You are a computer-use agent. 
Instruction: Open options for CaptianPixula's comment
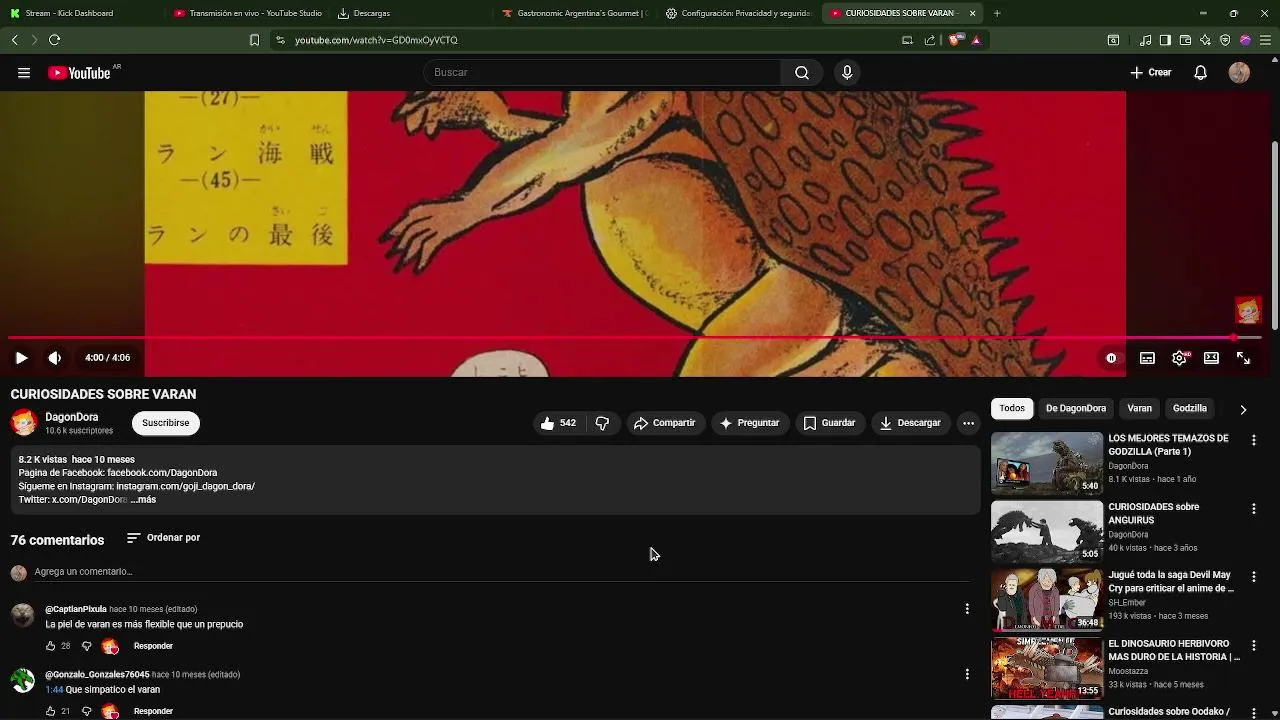click(966, 609)
